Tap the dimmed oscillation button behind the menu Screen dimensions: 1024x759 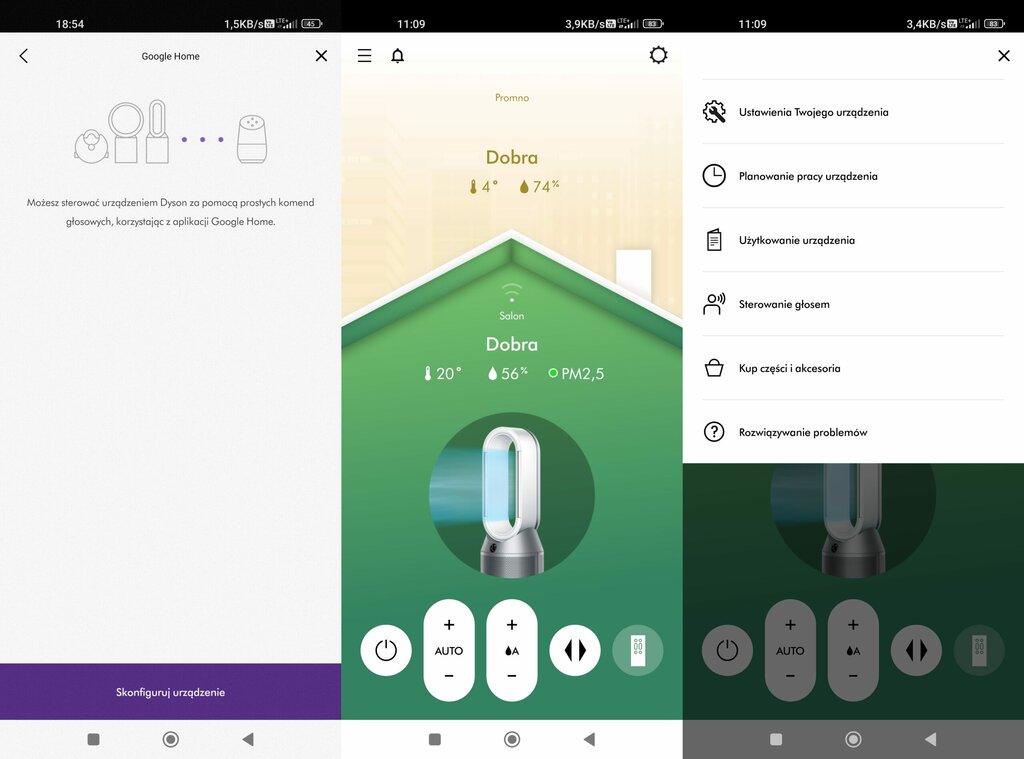point(916,650)
